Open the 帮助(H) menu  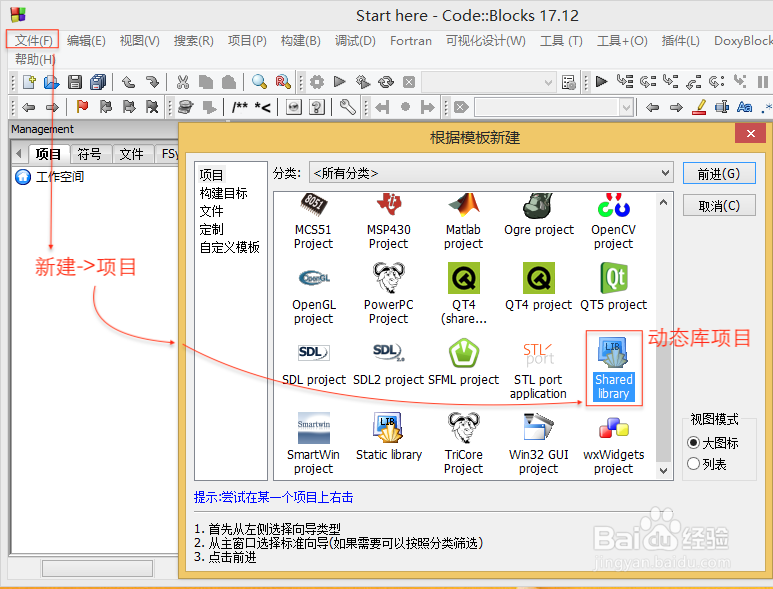[35, 59]
